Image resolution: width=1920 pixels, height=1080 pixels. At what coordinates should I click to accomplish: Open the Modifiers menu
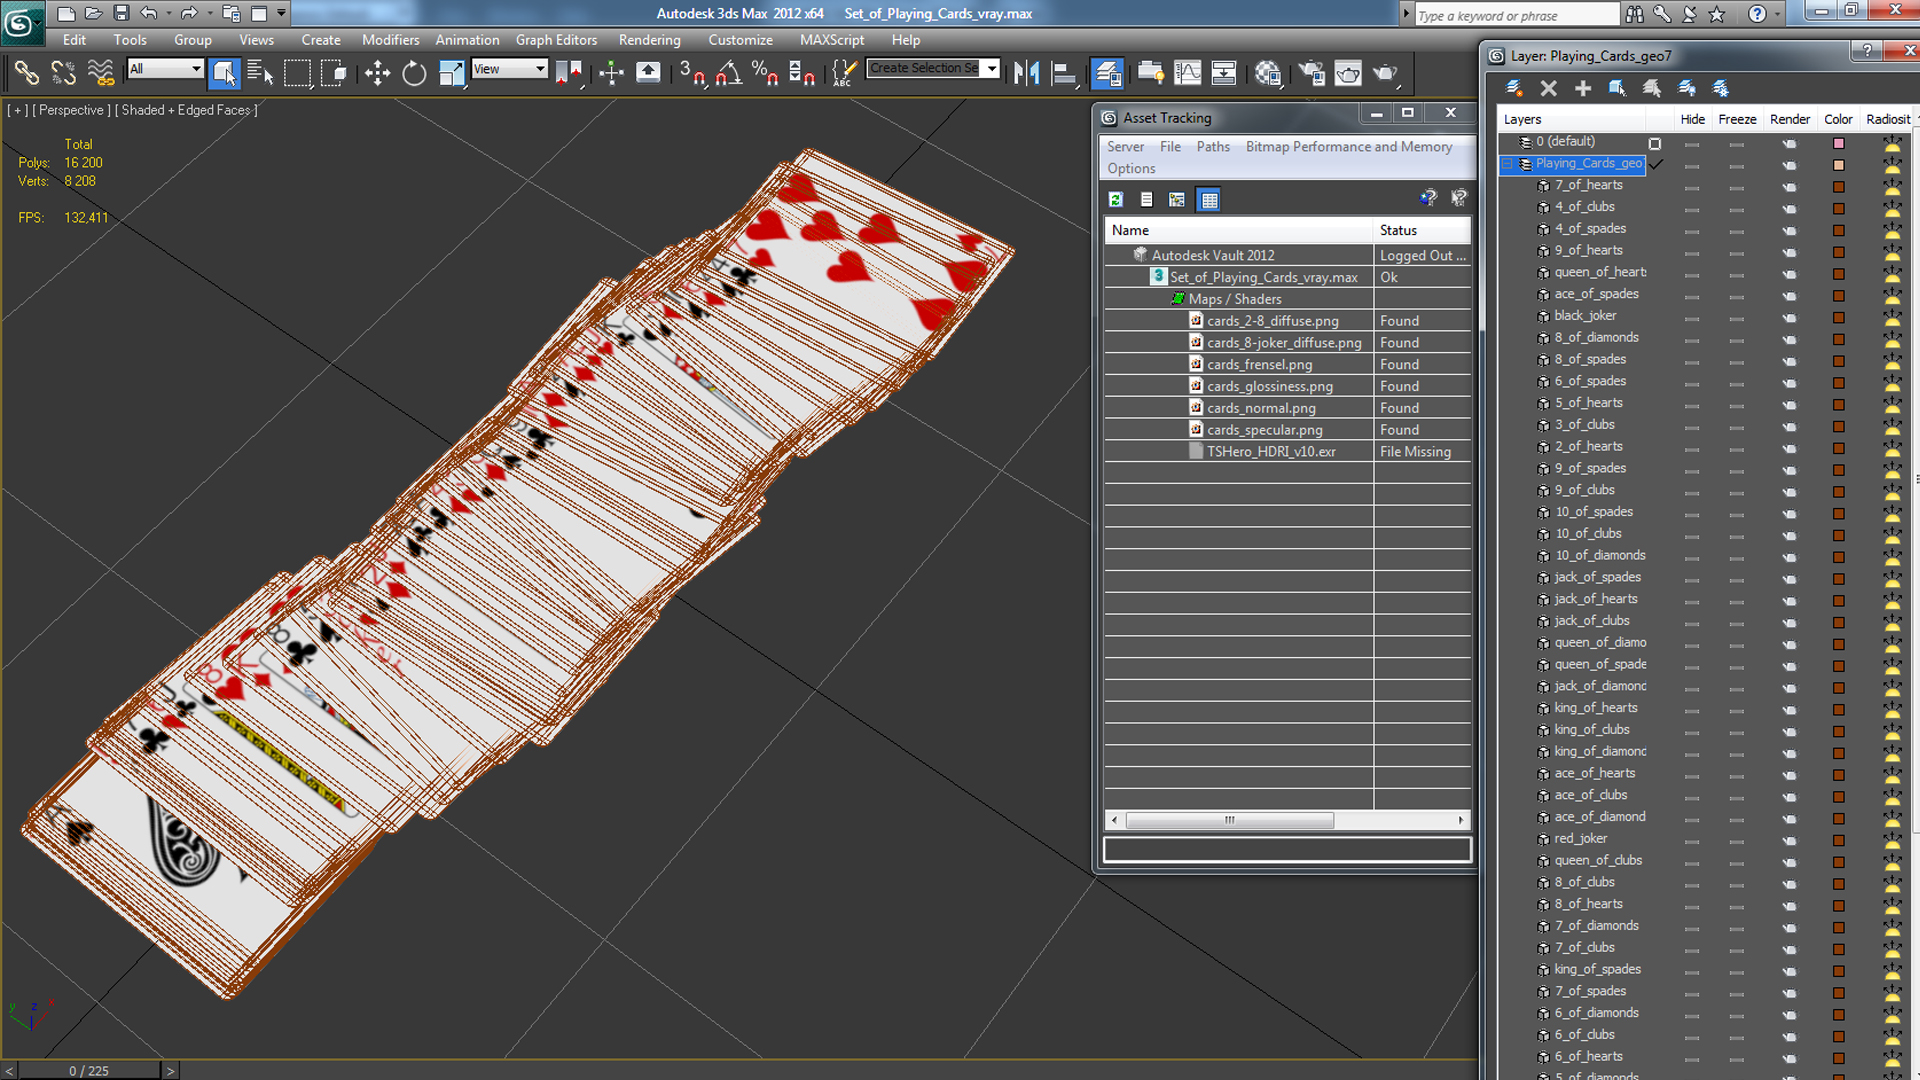pos(392,40)
